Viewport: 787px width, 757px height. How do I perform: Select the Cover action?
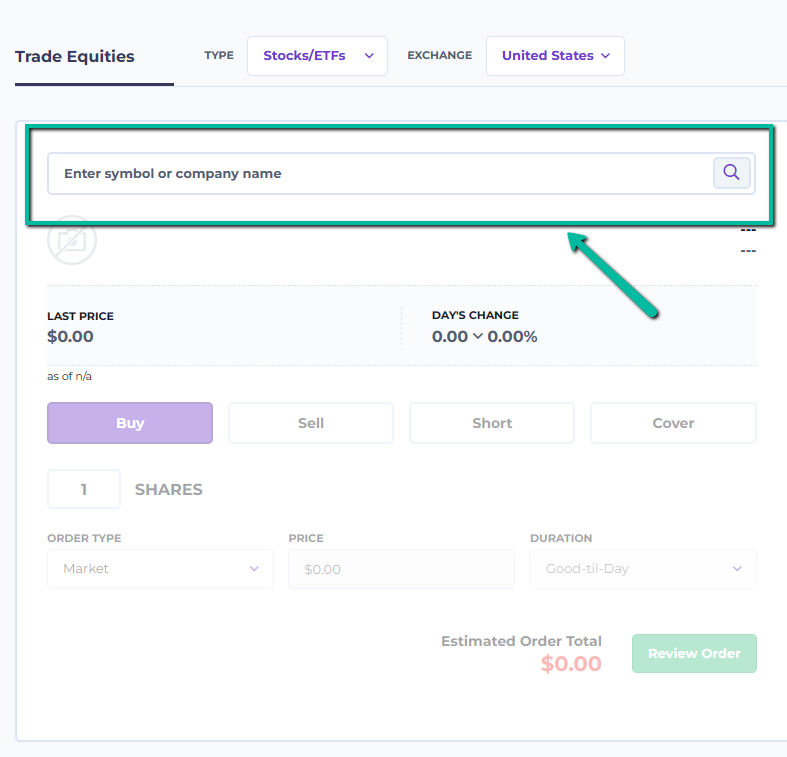coord(673,423)
